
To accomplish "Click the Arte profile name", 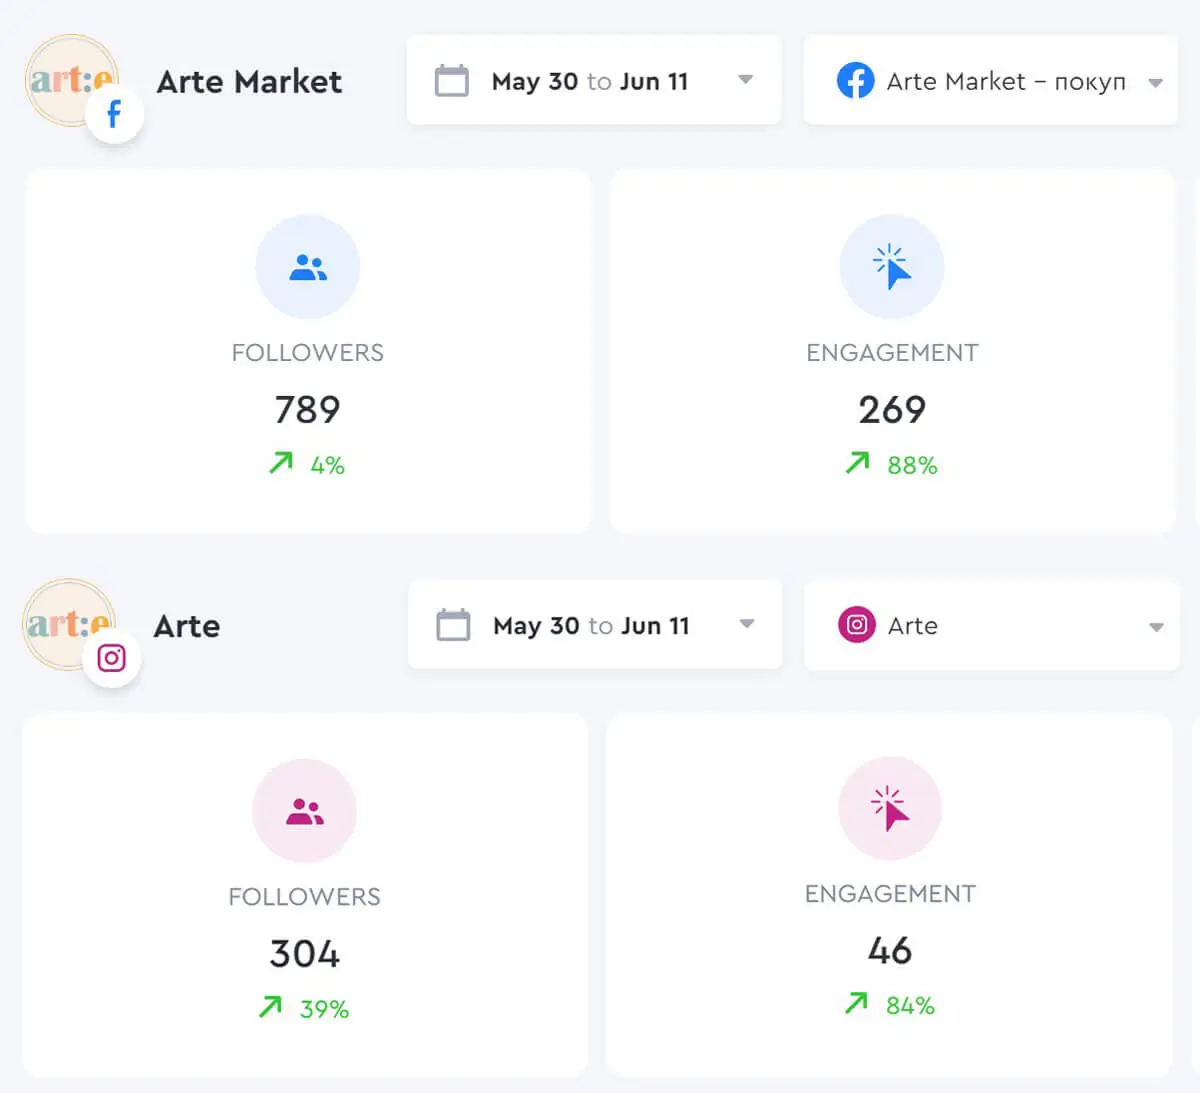I will coord(186,626).
